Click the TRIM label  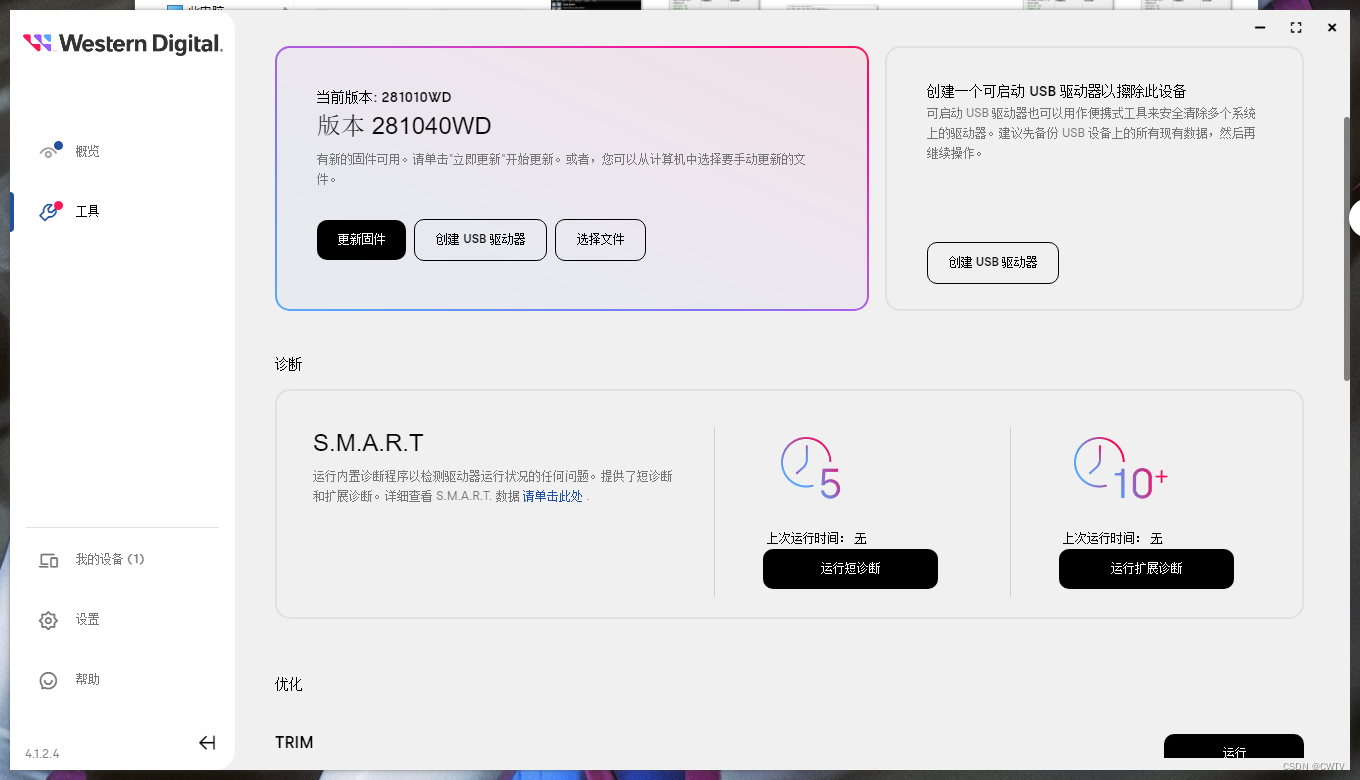click(294, 742)
